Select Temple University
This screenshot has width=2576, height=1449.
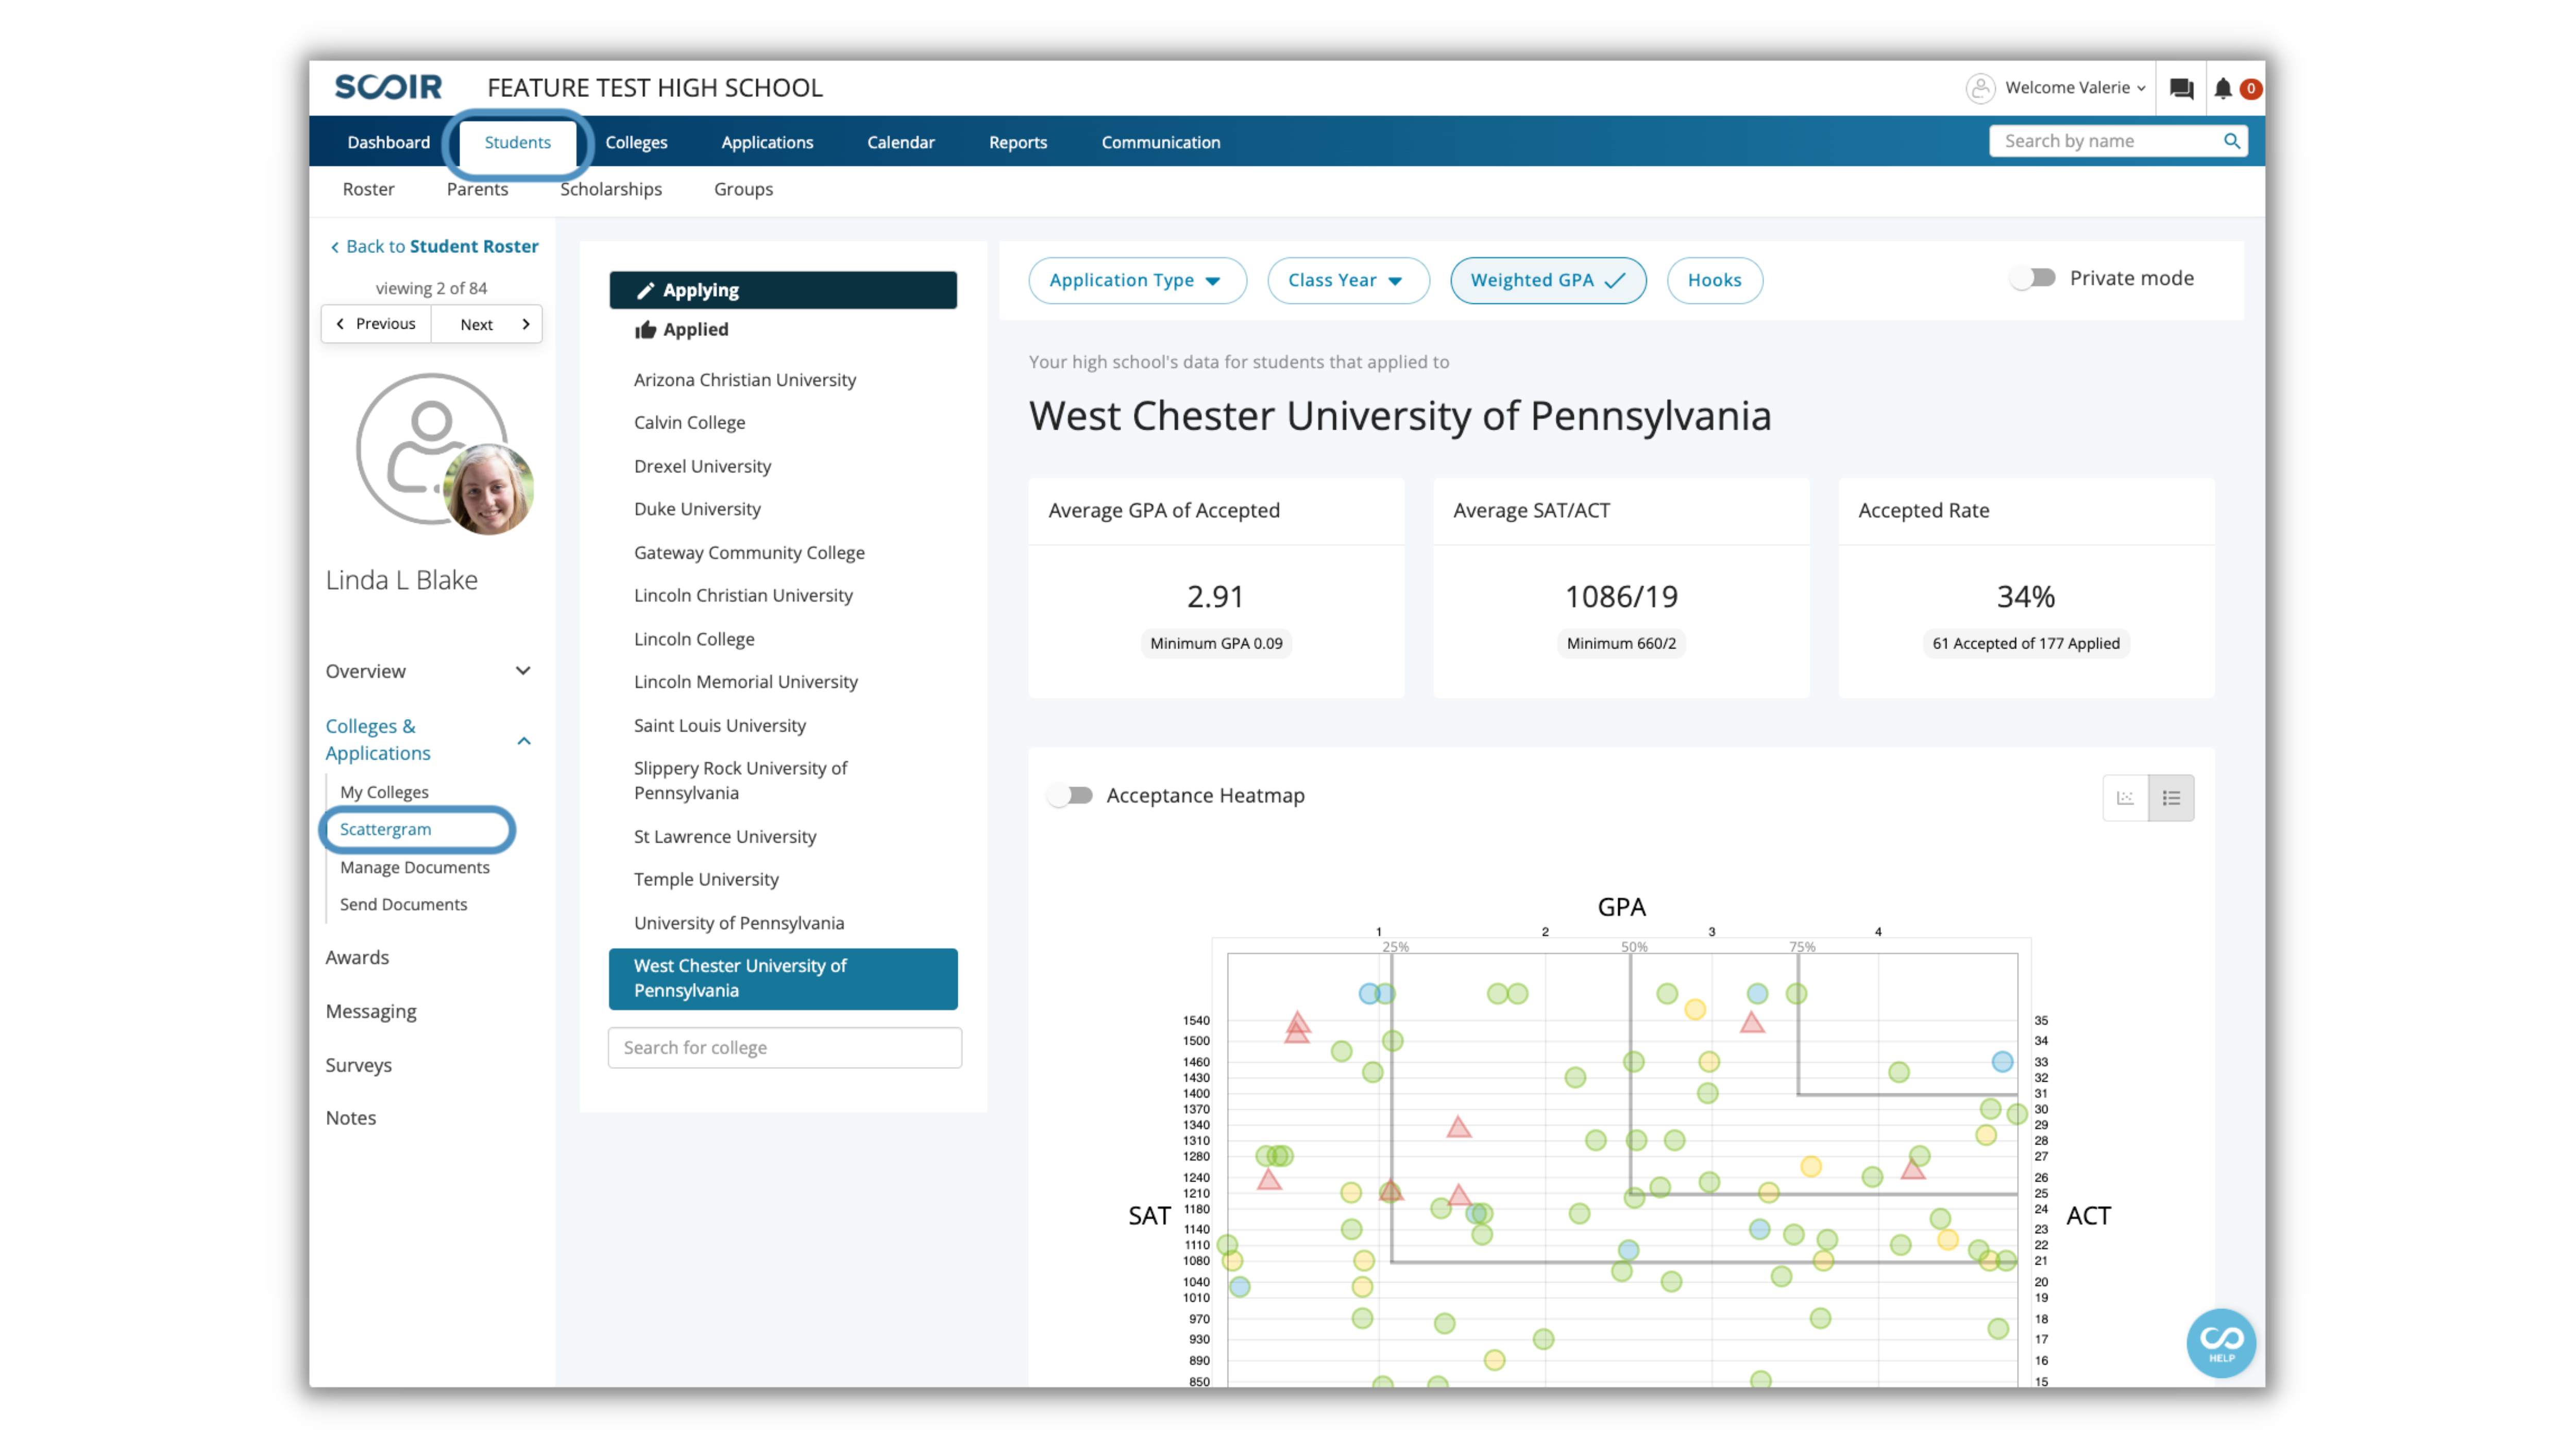[x=706, y=879]
